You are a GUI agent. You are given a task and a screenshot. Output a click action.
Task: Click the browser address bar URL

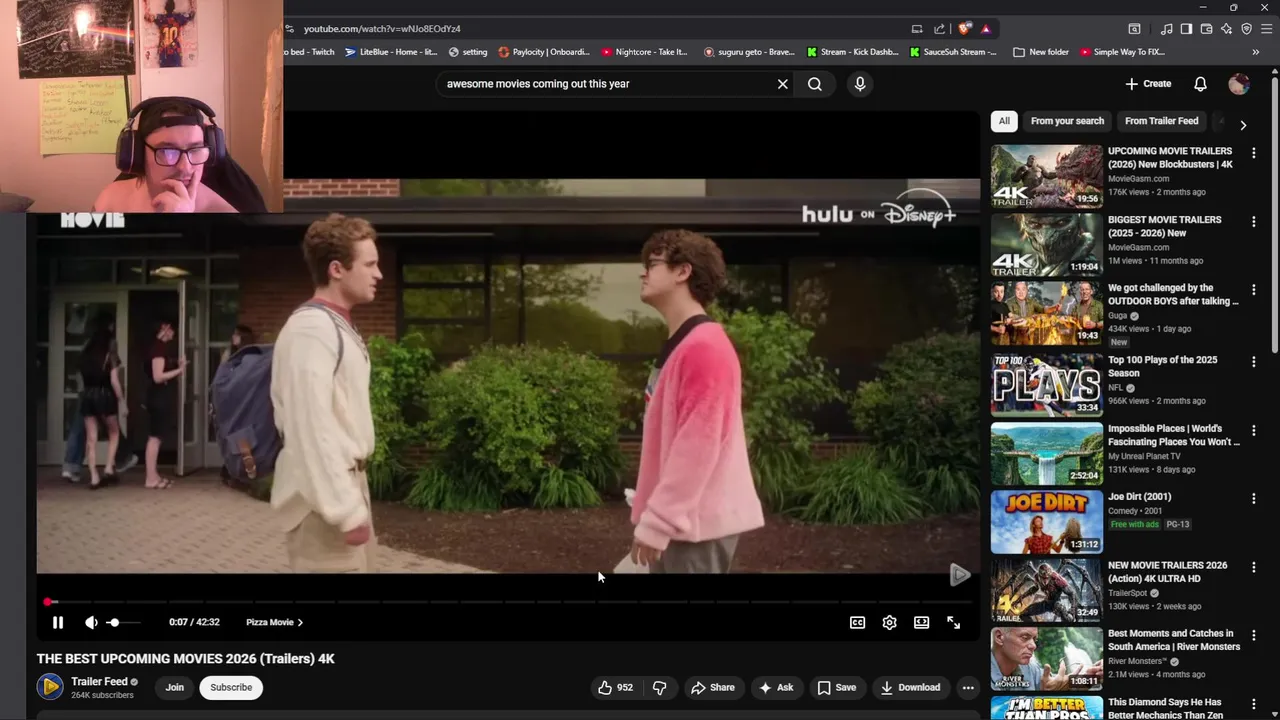coord(382,29)
